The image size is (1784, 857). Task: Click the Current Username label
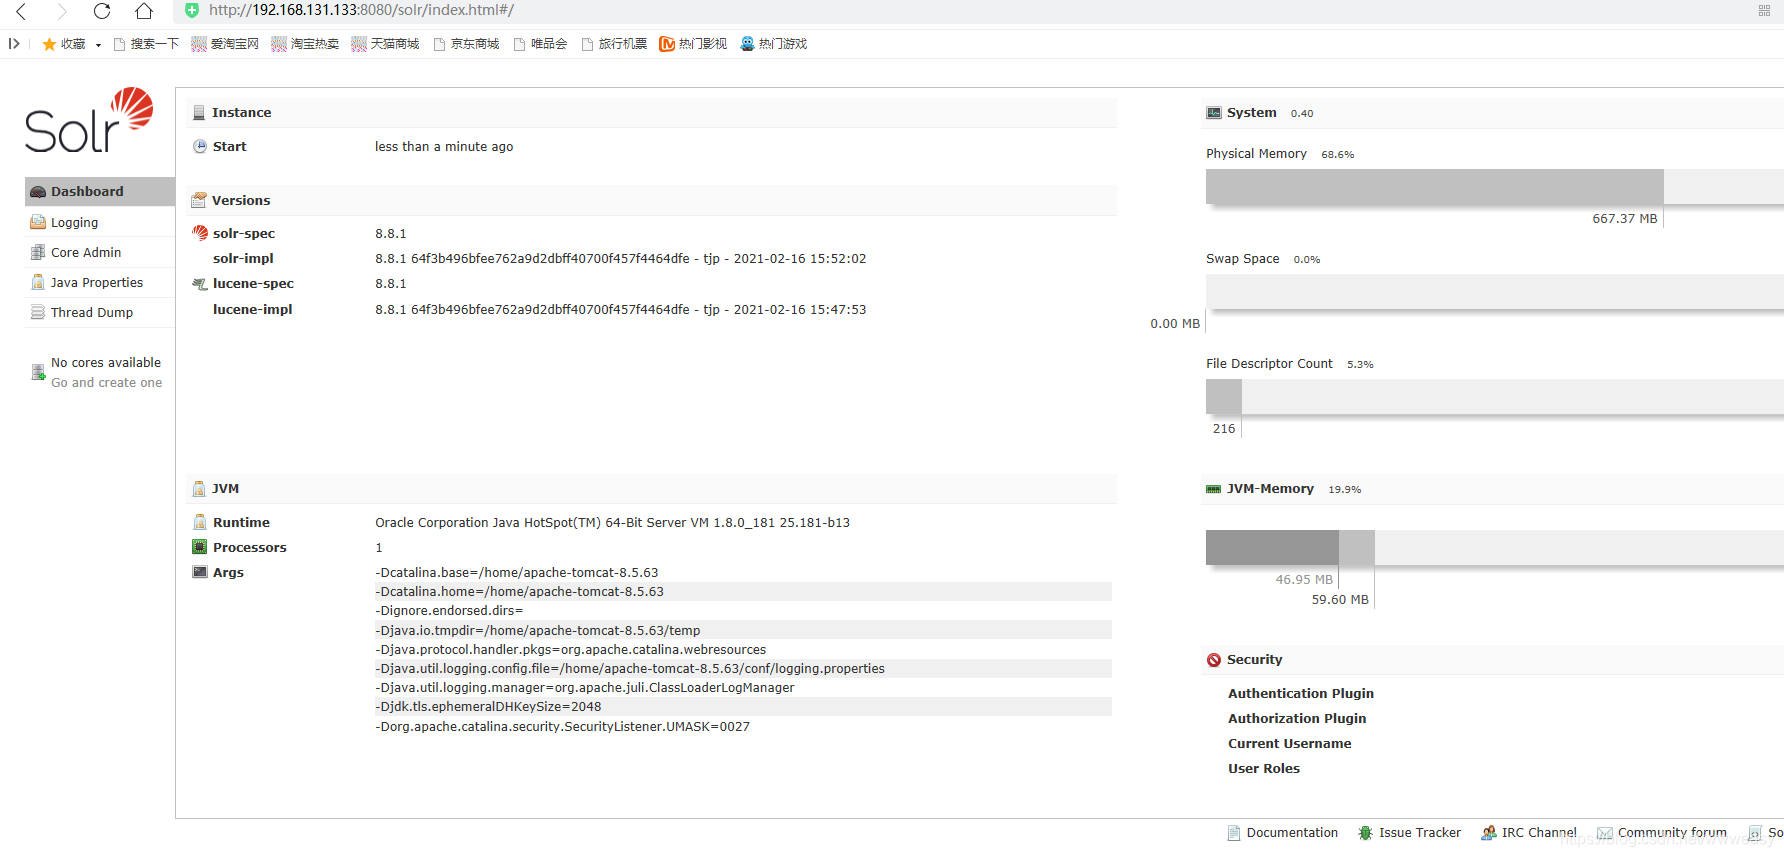[x=1290, y=743]
